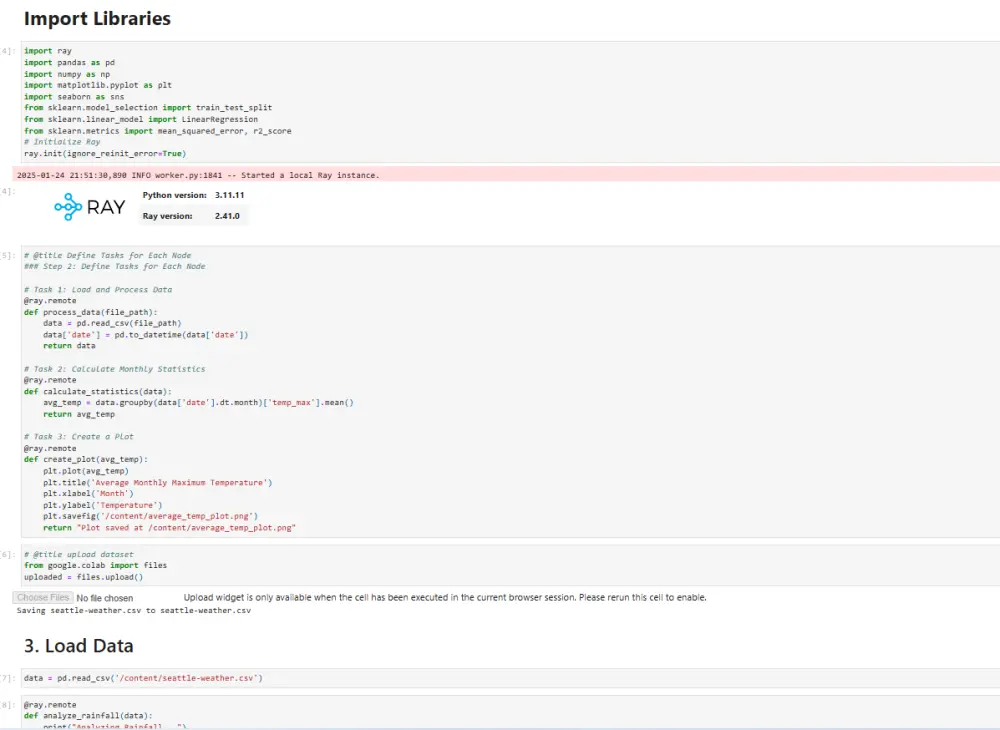
Task: Click the create_plot function definition line
Action: click(85, 459)
